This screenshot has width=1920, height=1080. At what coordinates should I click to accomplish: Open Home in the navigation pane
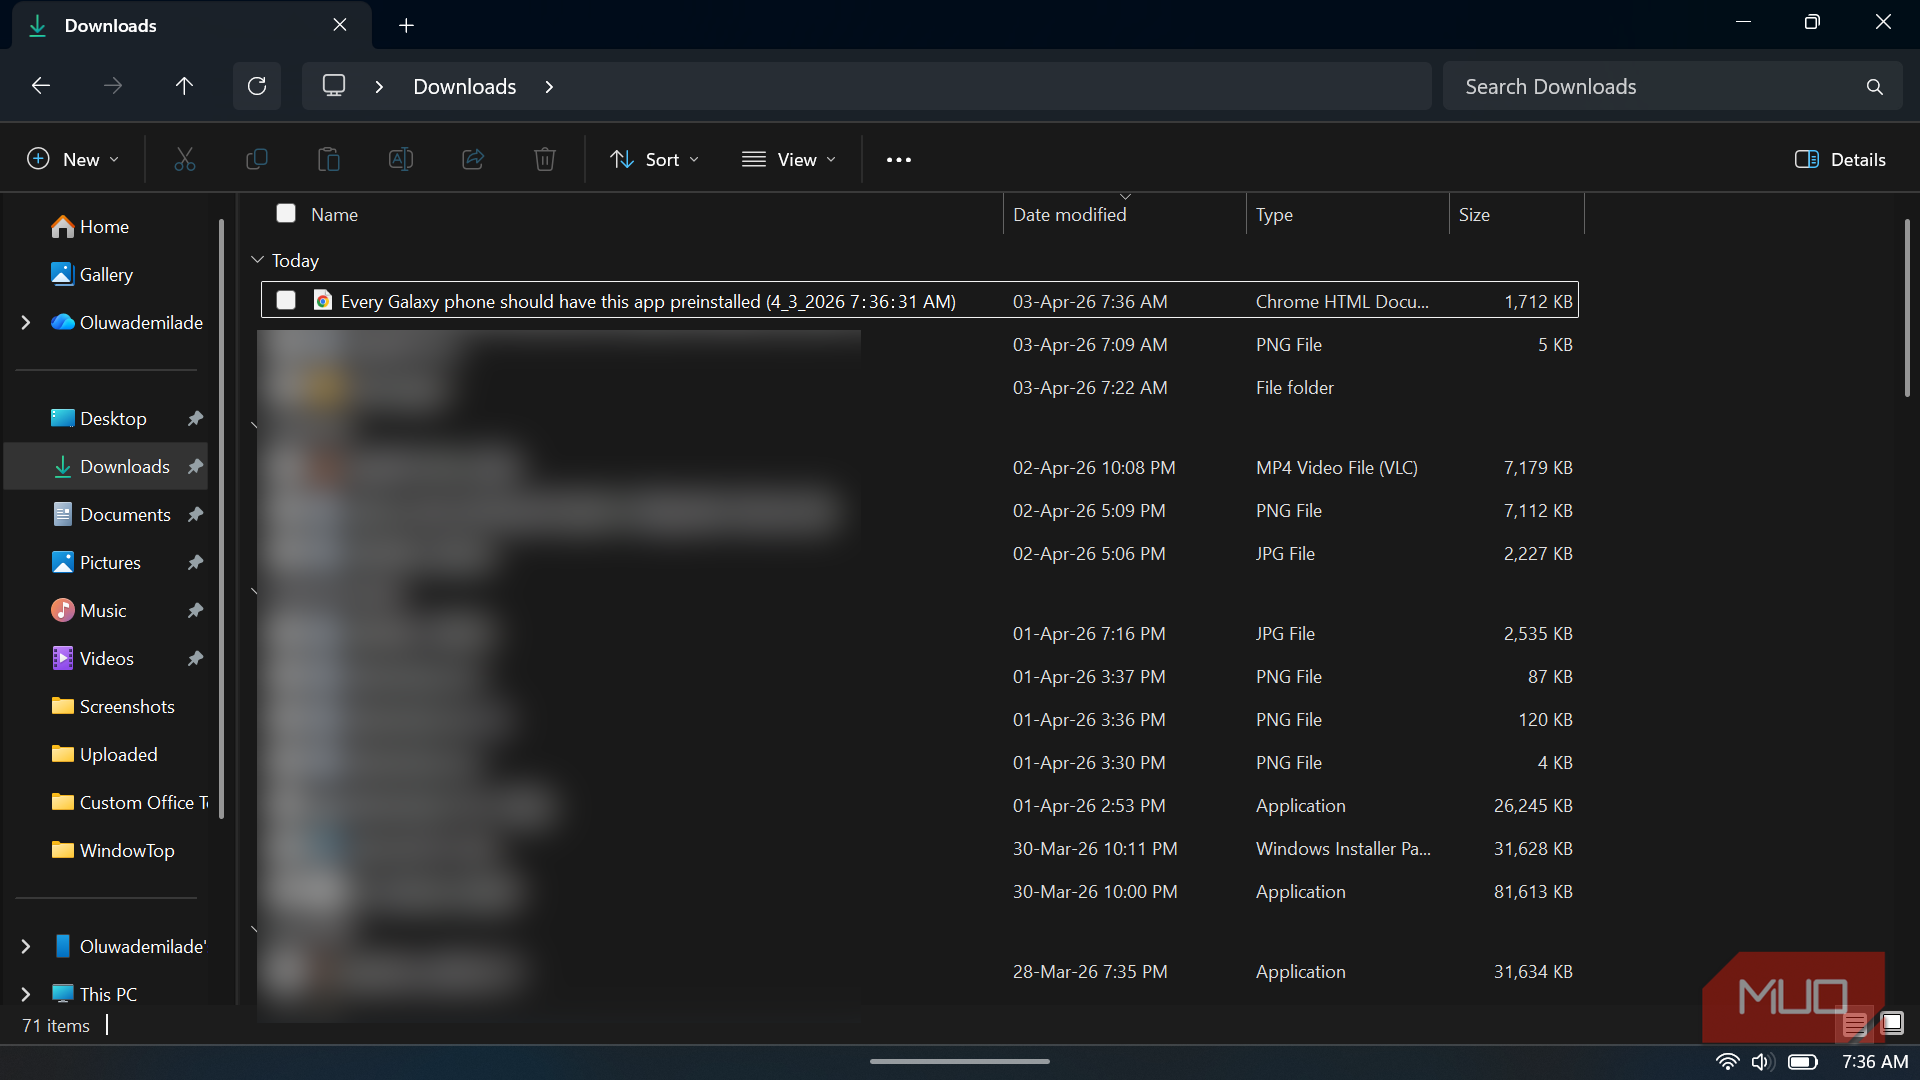point(104,227)
